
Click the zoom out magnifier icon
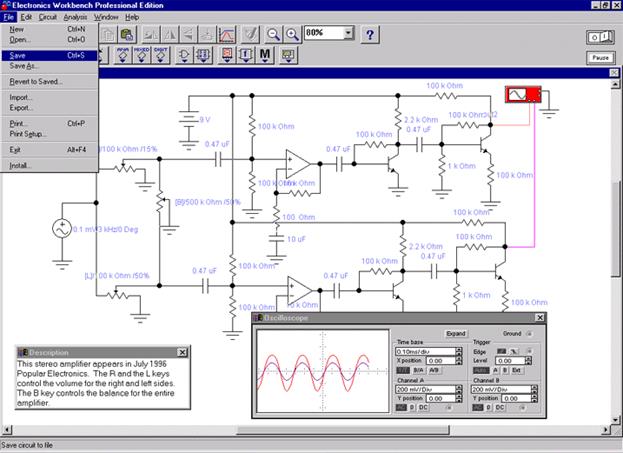click(x=273, y=35)
